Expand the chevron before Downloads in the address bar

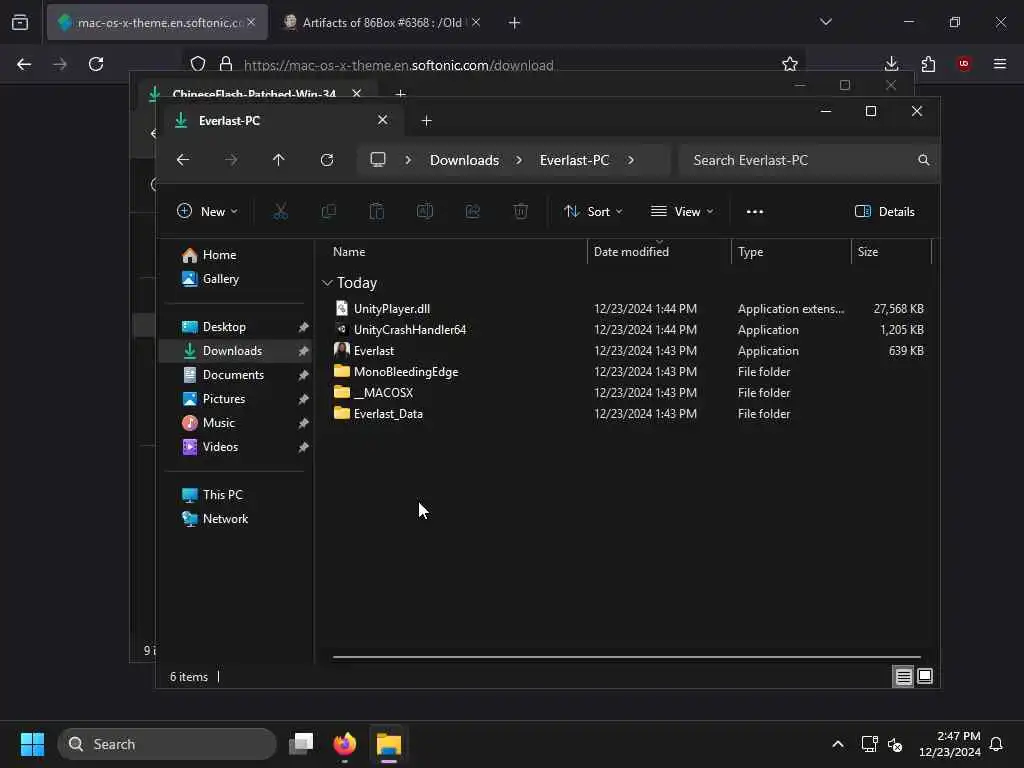[408, 160]
